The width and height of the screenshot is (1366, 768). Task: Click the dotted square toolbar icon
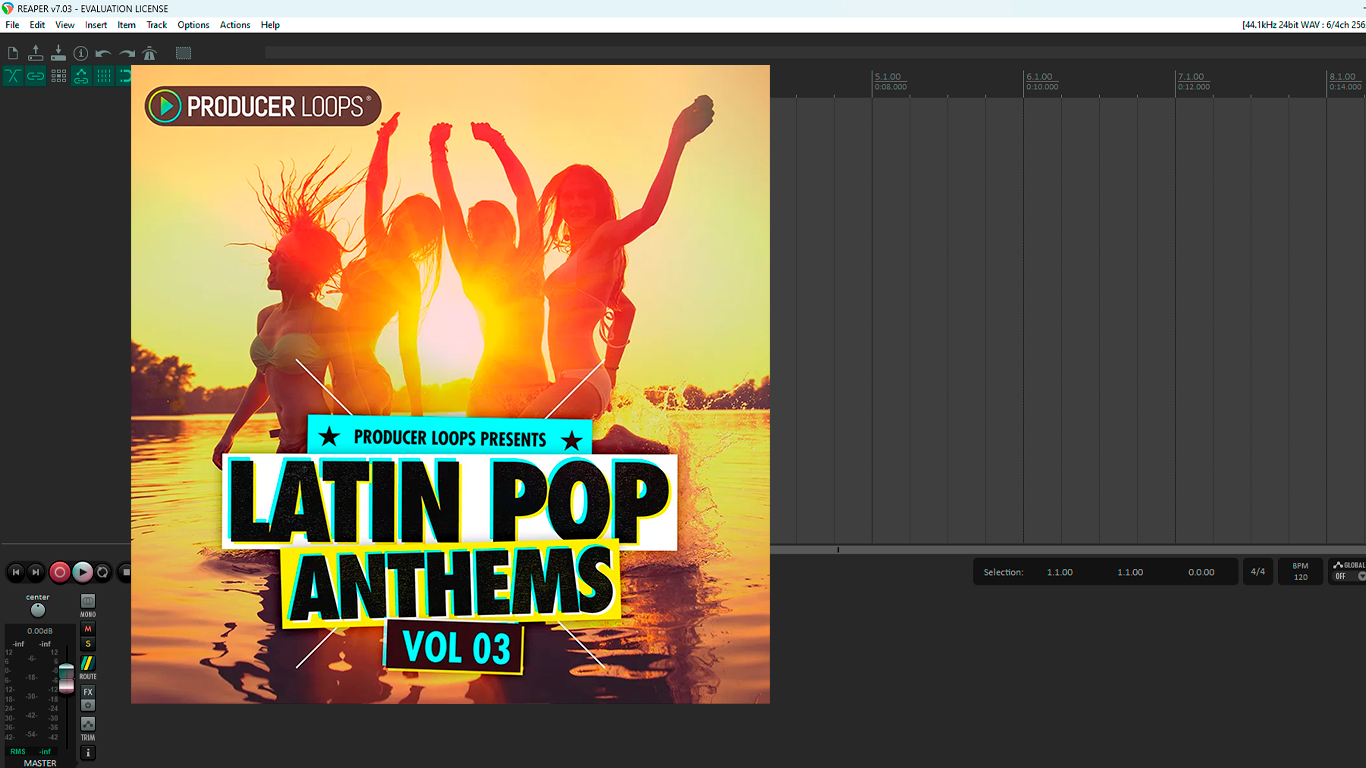coord(184,53)
